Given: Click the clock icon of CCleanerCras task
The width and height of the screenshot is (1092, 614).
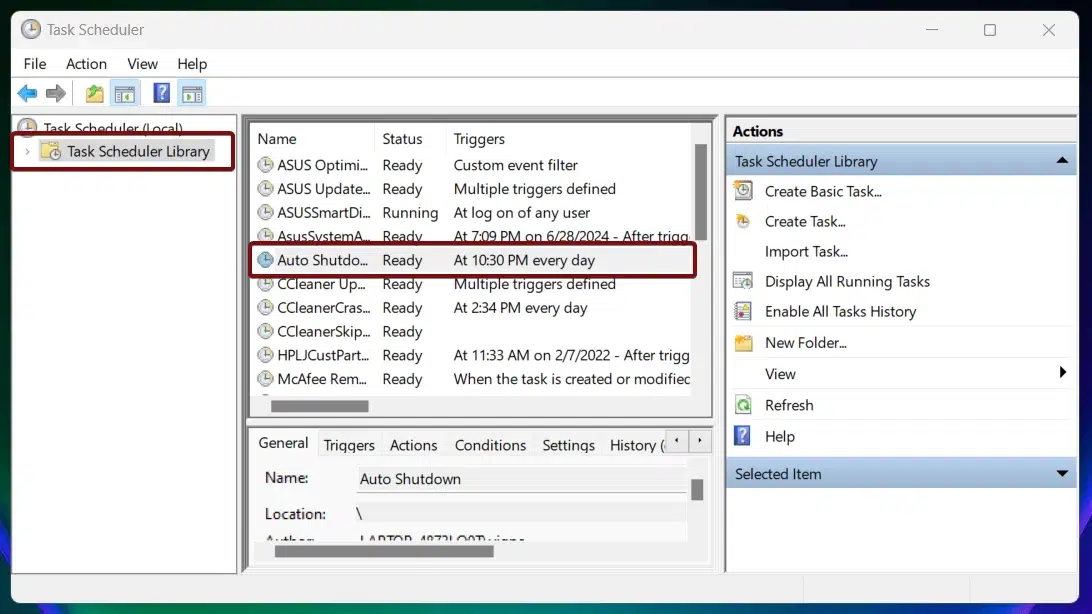Looking at the screenshot, I should click(265, 308).
